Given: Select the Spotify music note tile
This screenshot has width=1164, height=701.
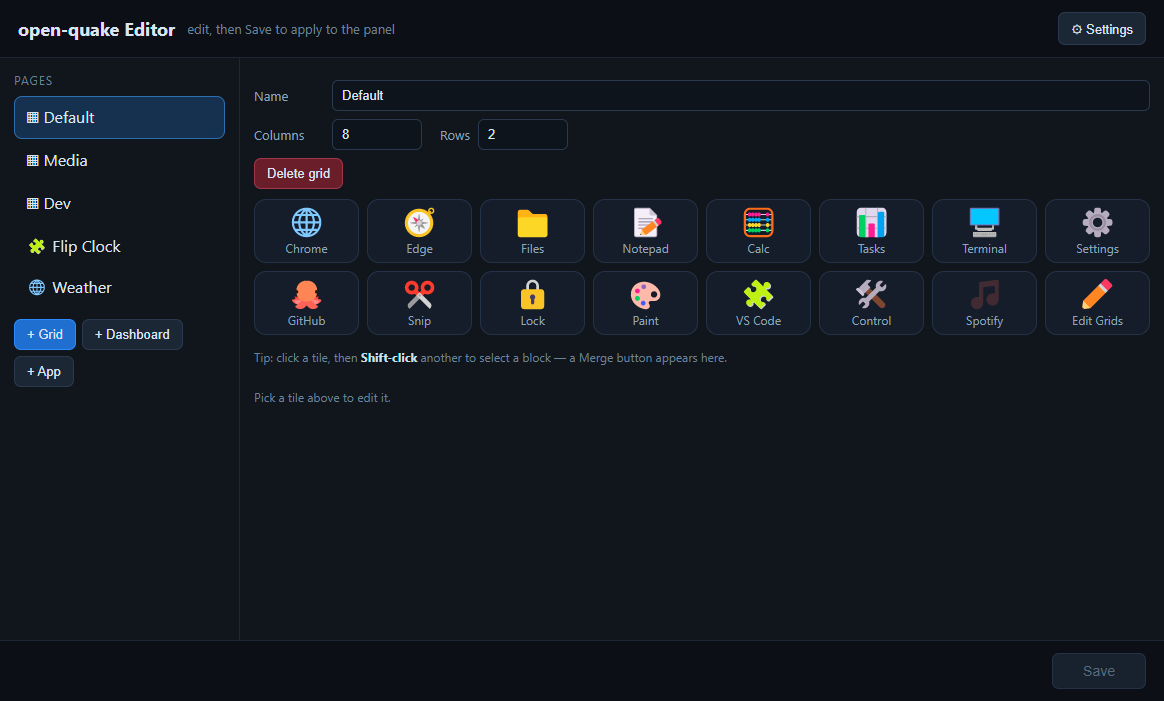Looking at the screenshot, I should coord(984,303).
